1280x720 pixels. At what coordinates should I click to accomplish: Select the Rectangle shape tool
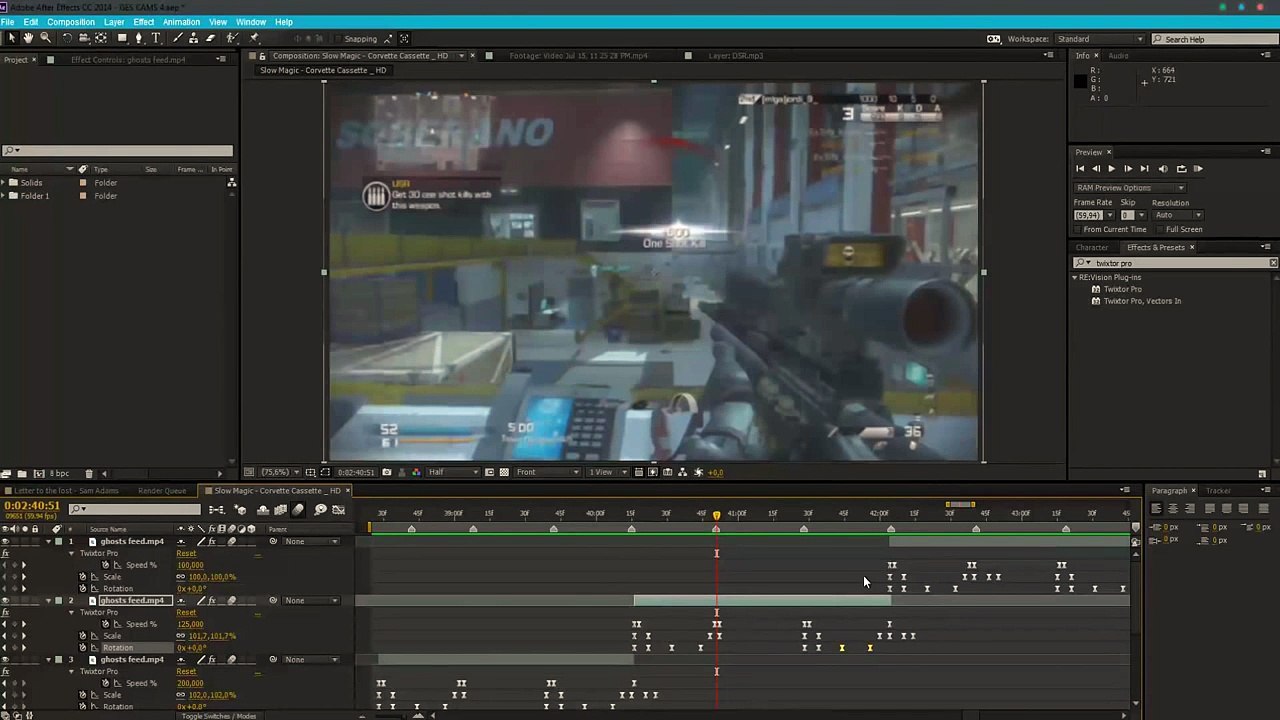[x=122, y=38]
